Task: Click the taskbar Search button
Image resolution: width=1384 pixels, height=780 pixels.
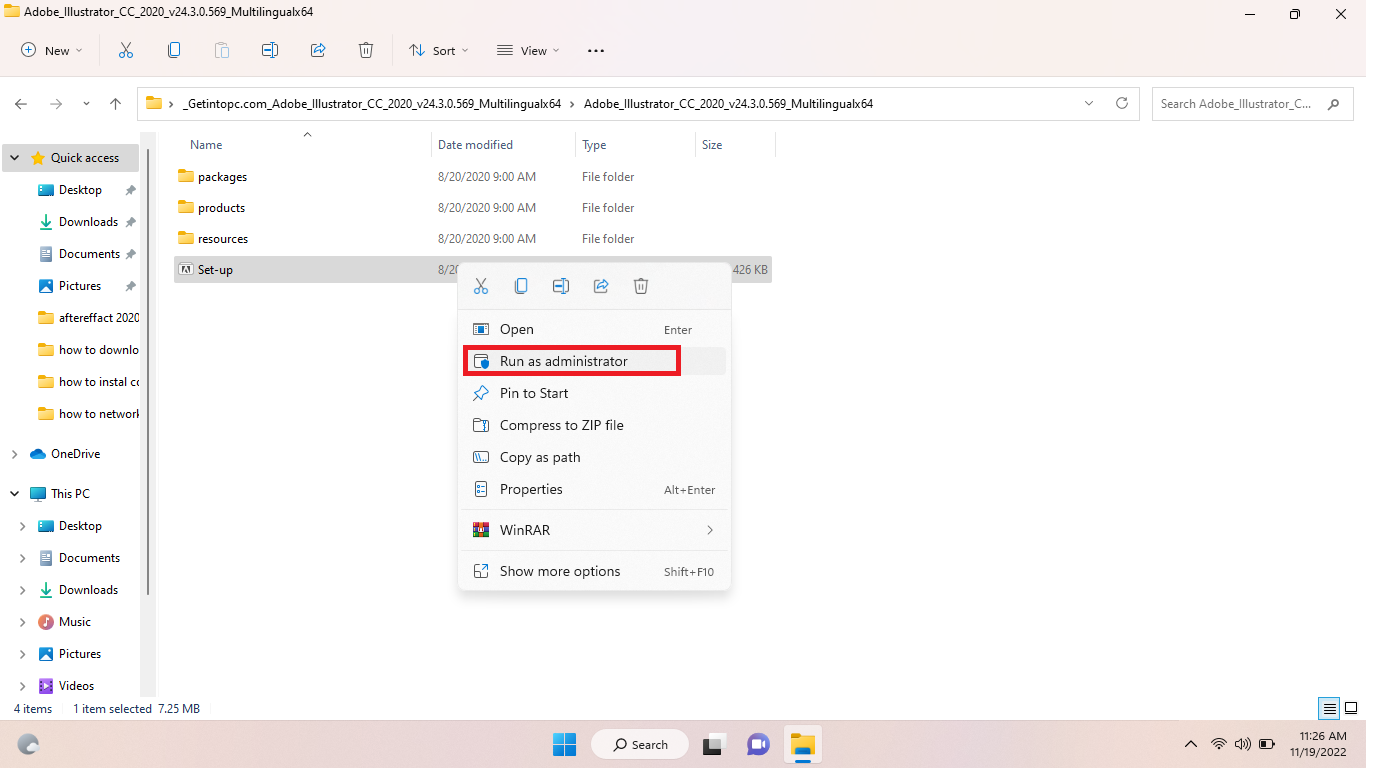Action: (x=640, y=745)
